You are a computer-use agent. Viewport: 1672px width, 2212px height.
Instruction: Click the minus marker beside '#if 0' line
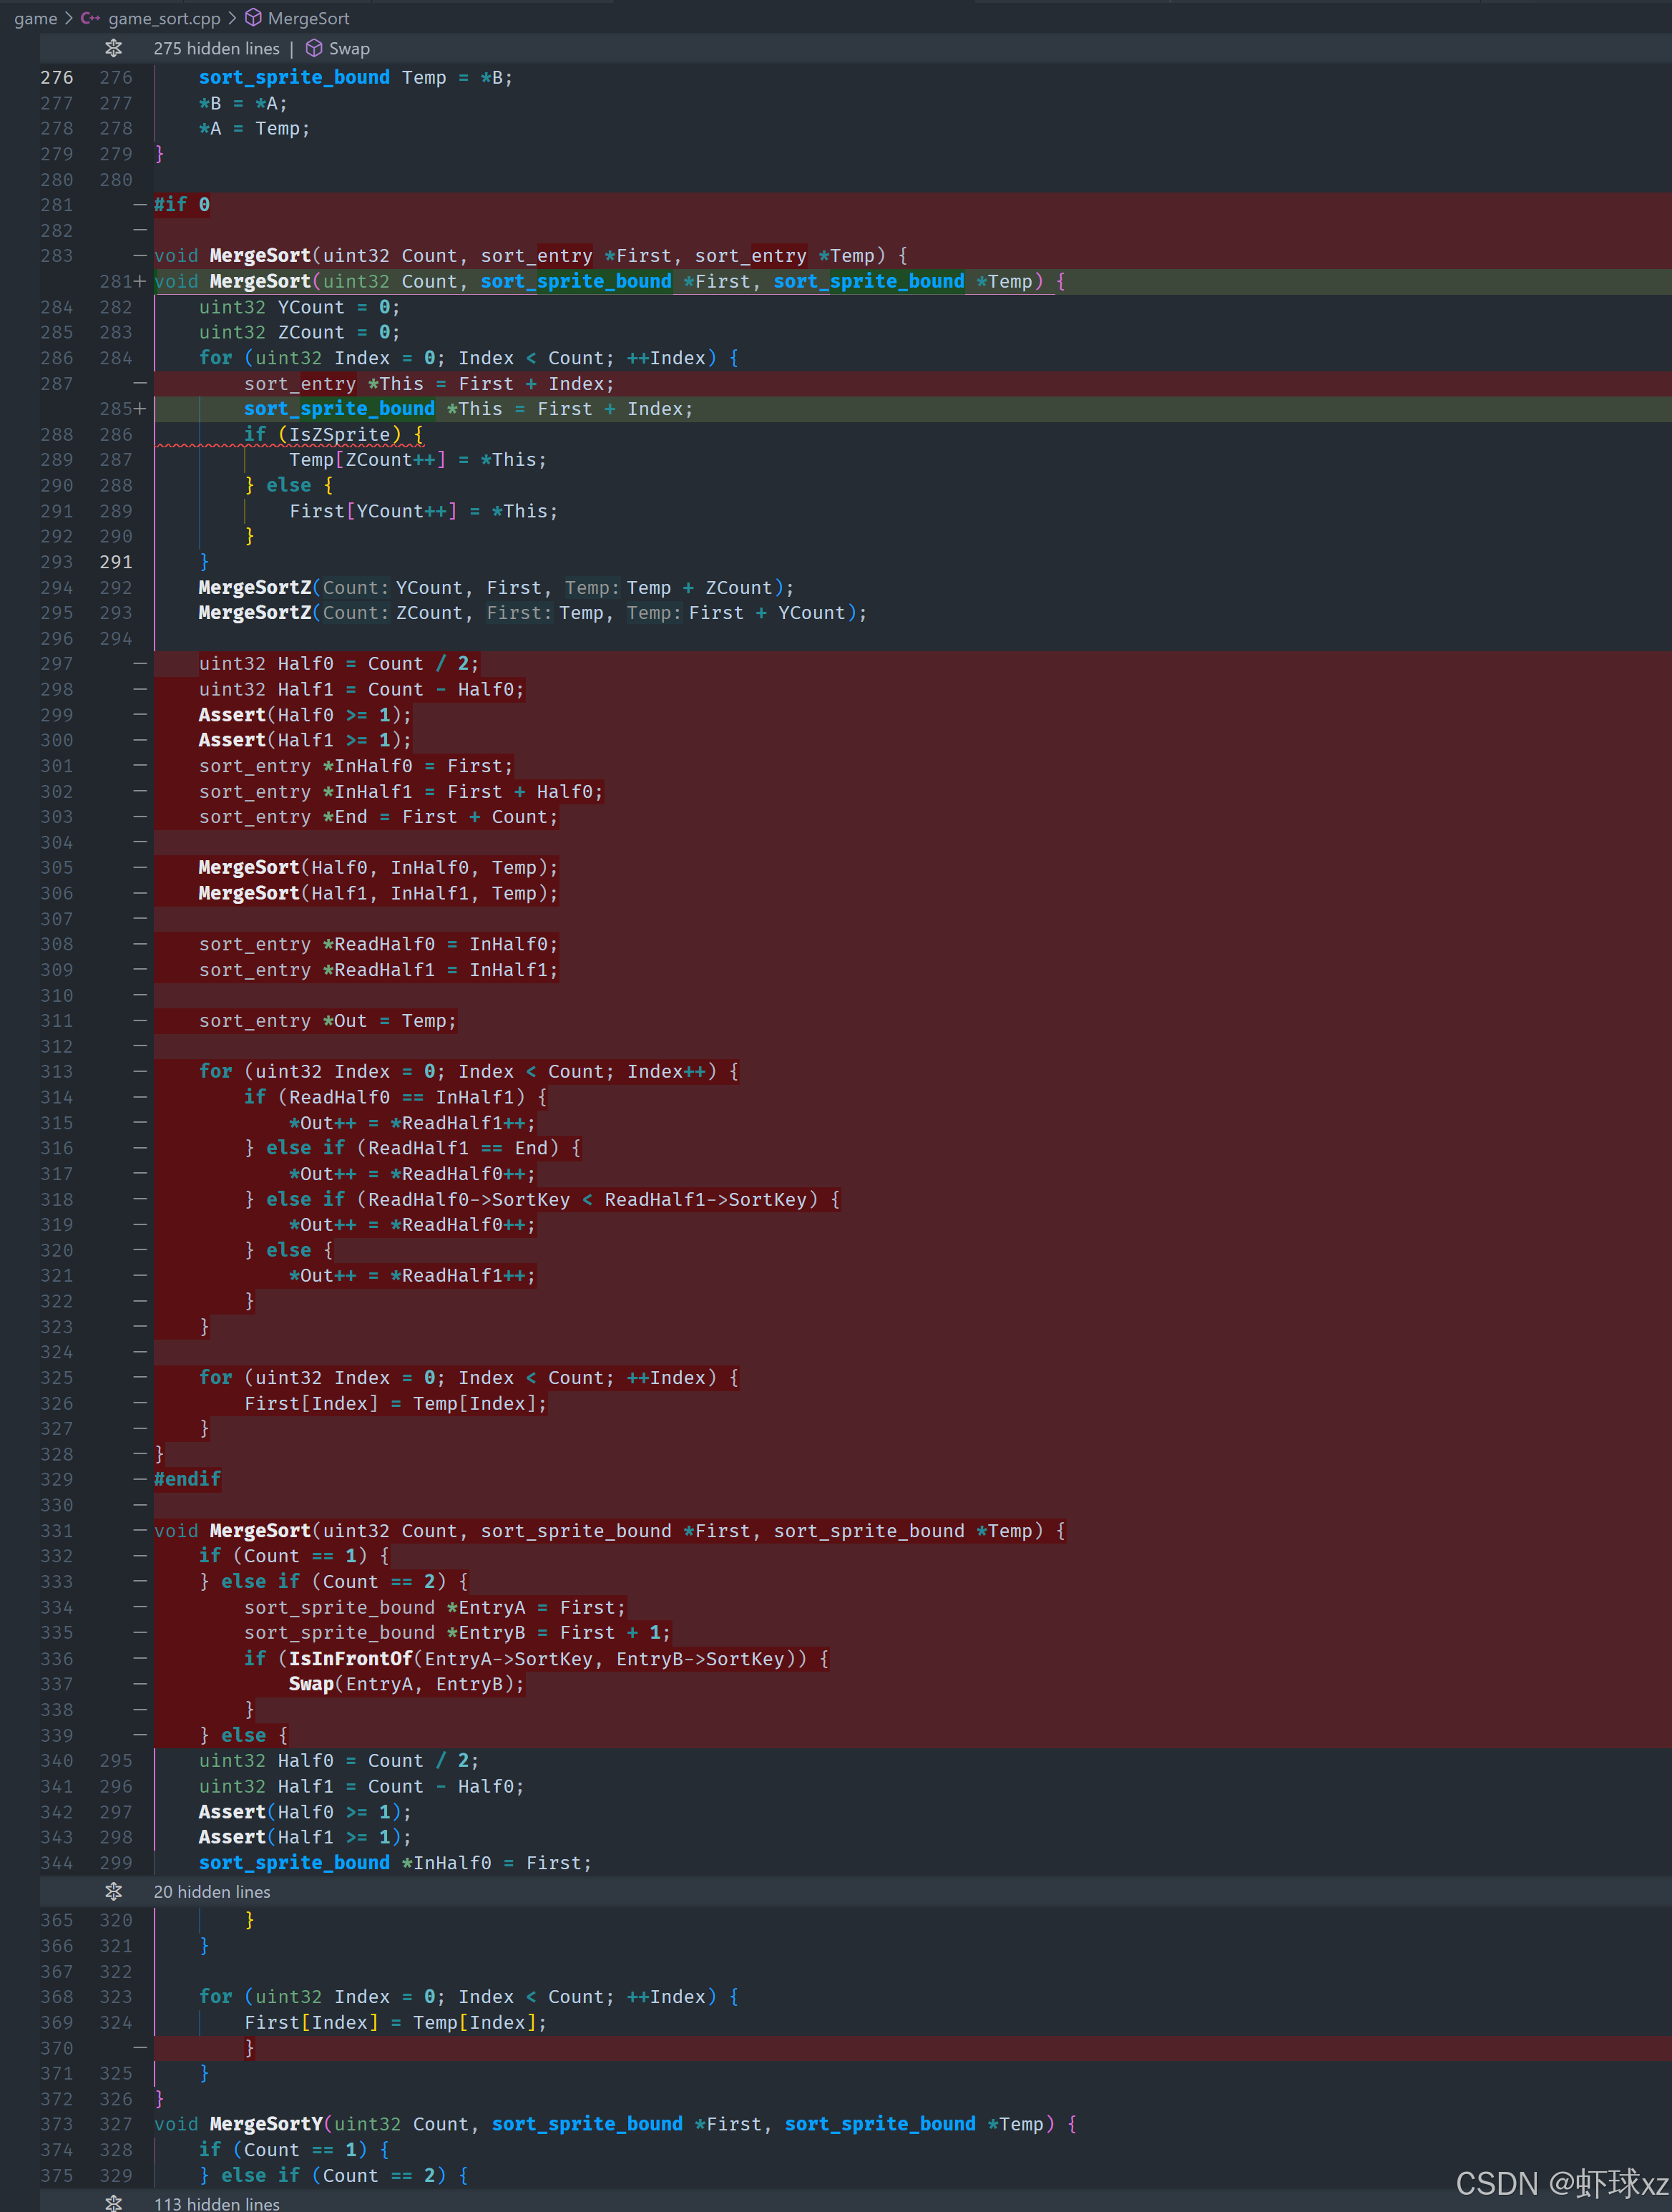pyautogui.click(x=140, y=204)
